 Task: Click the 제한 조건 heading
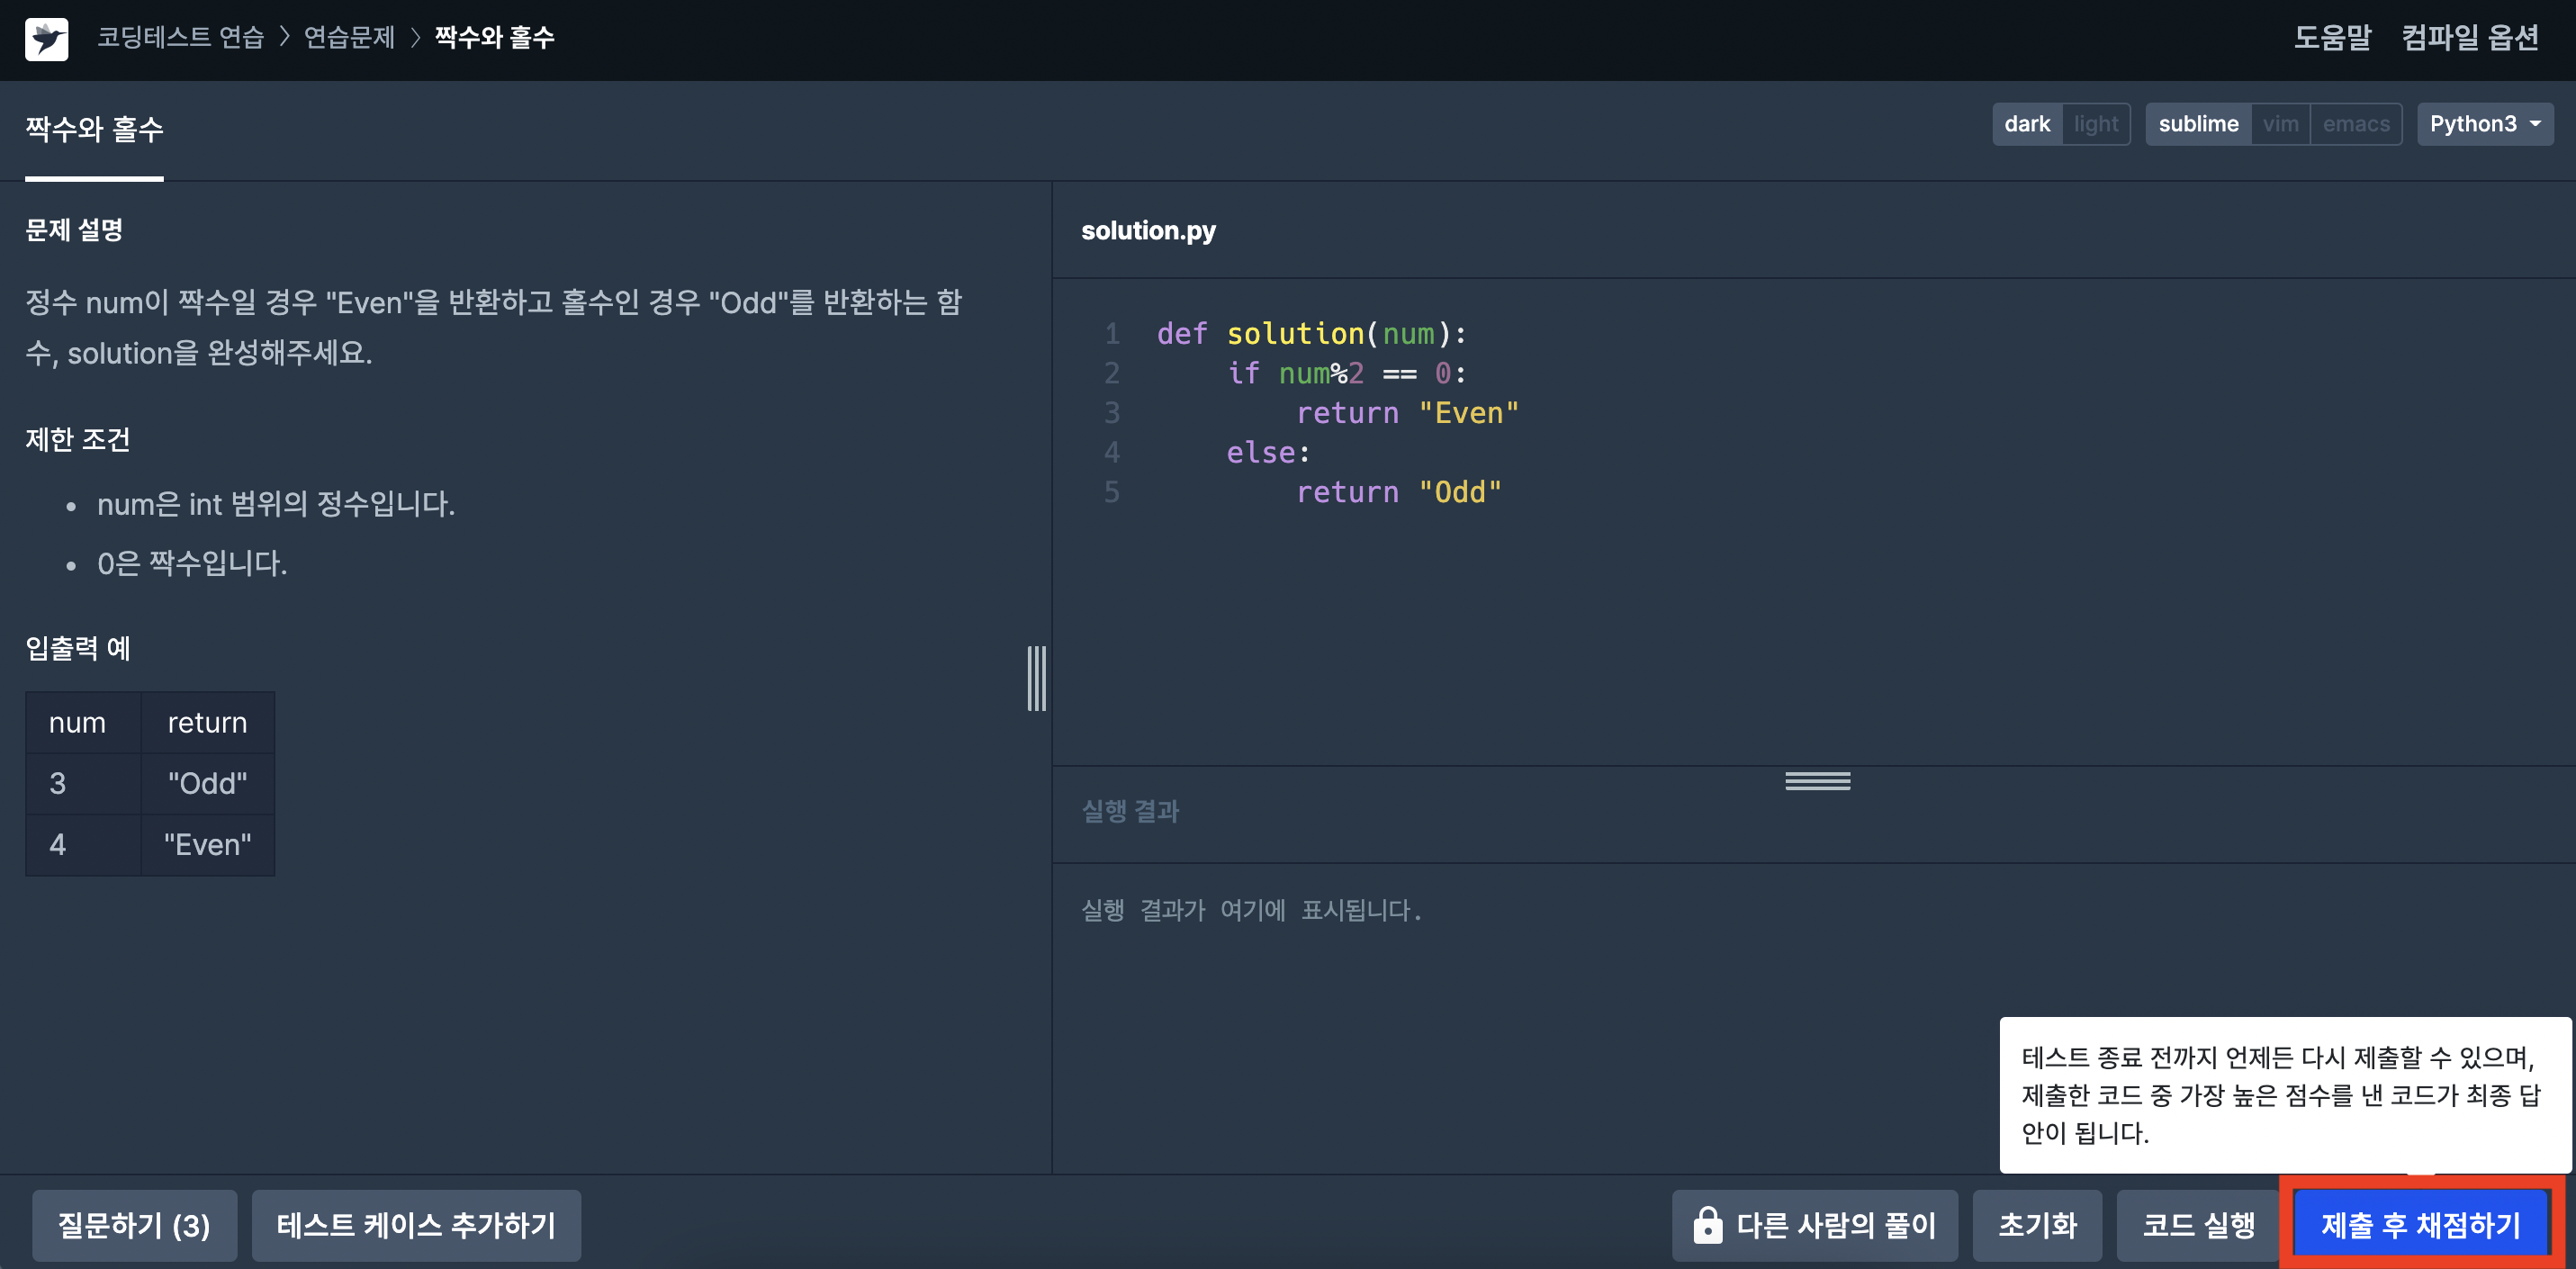(x=78, y=439)
